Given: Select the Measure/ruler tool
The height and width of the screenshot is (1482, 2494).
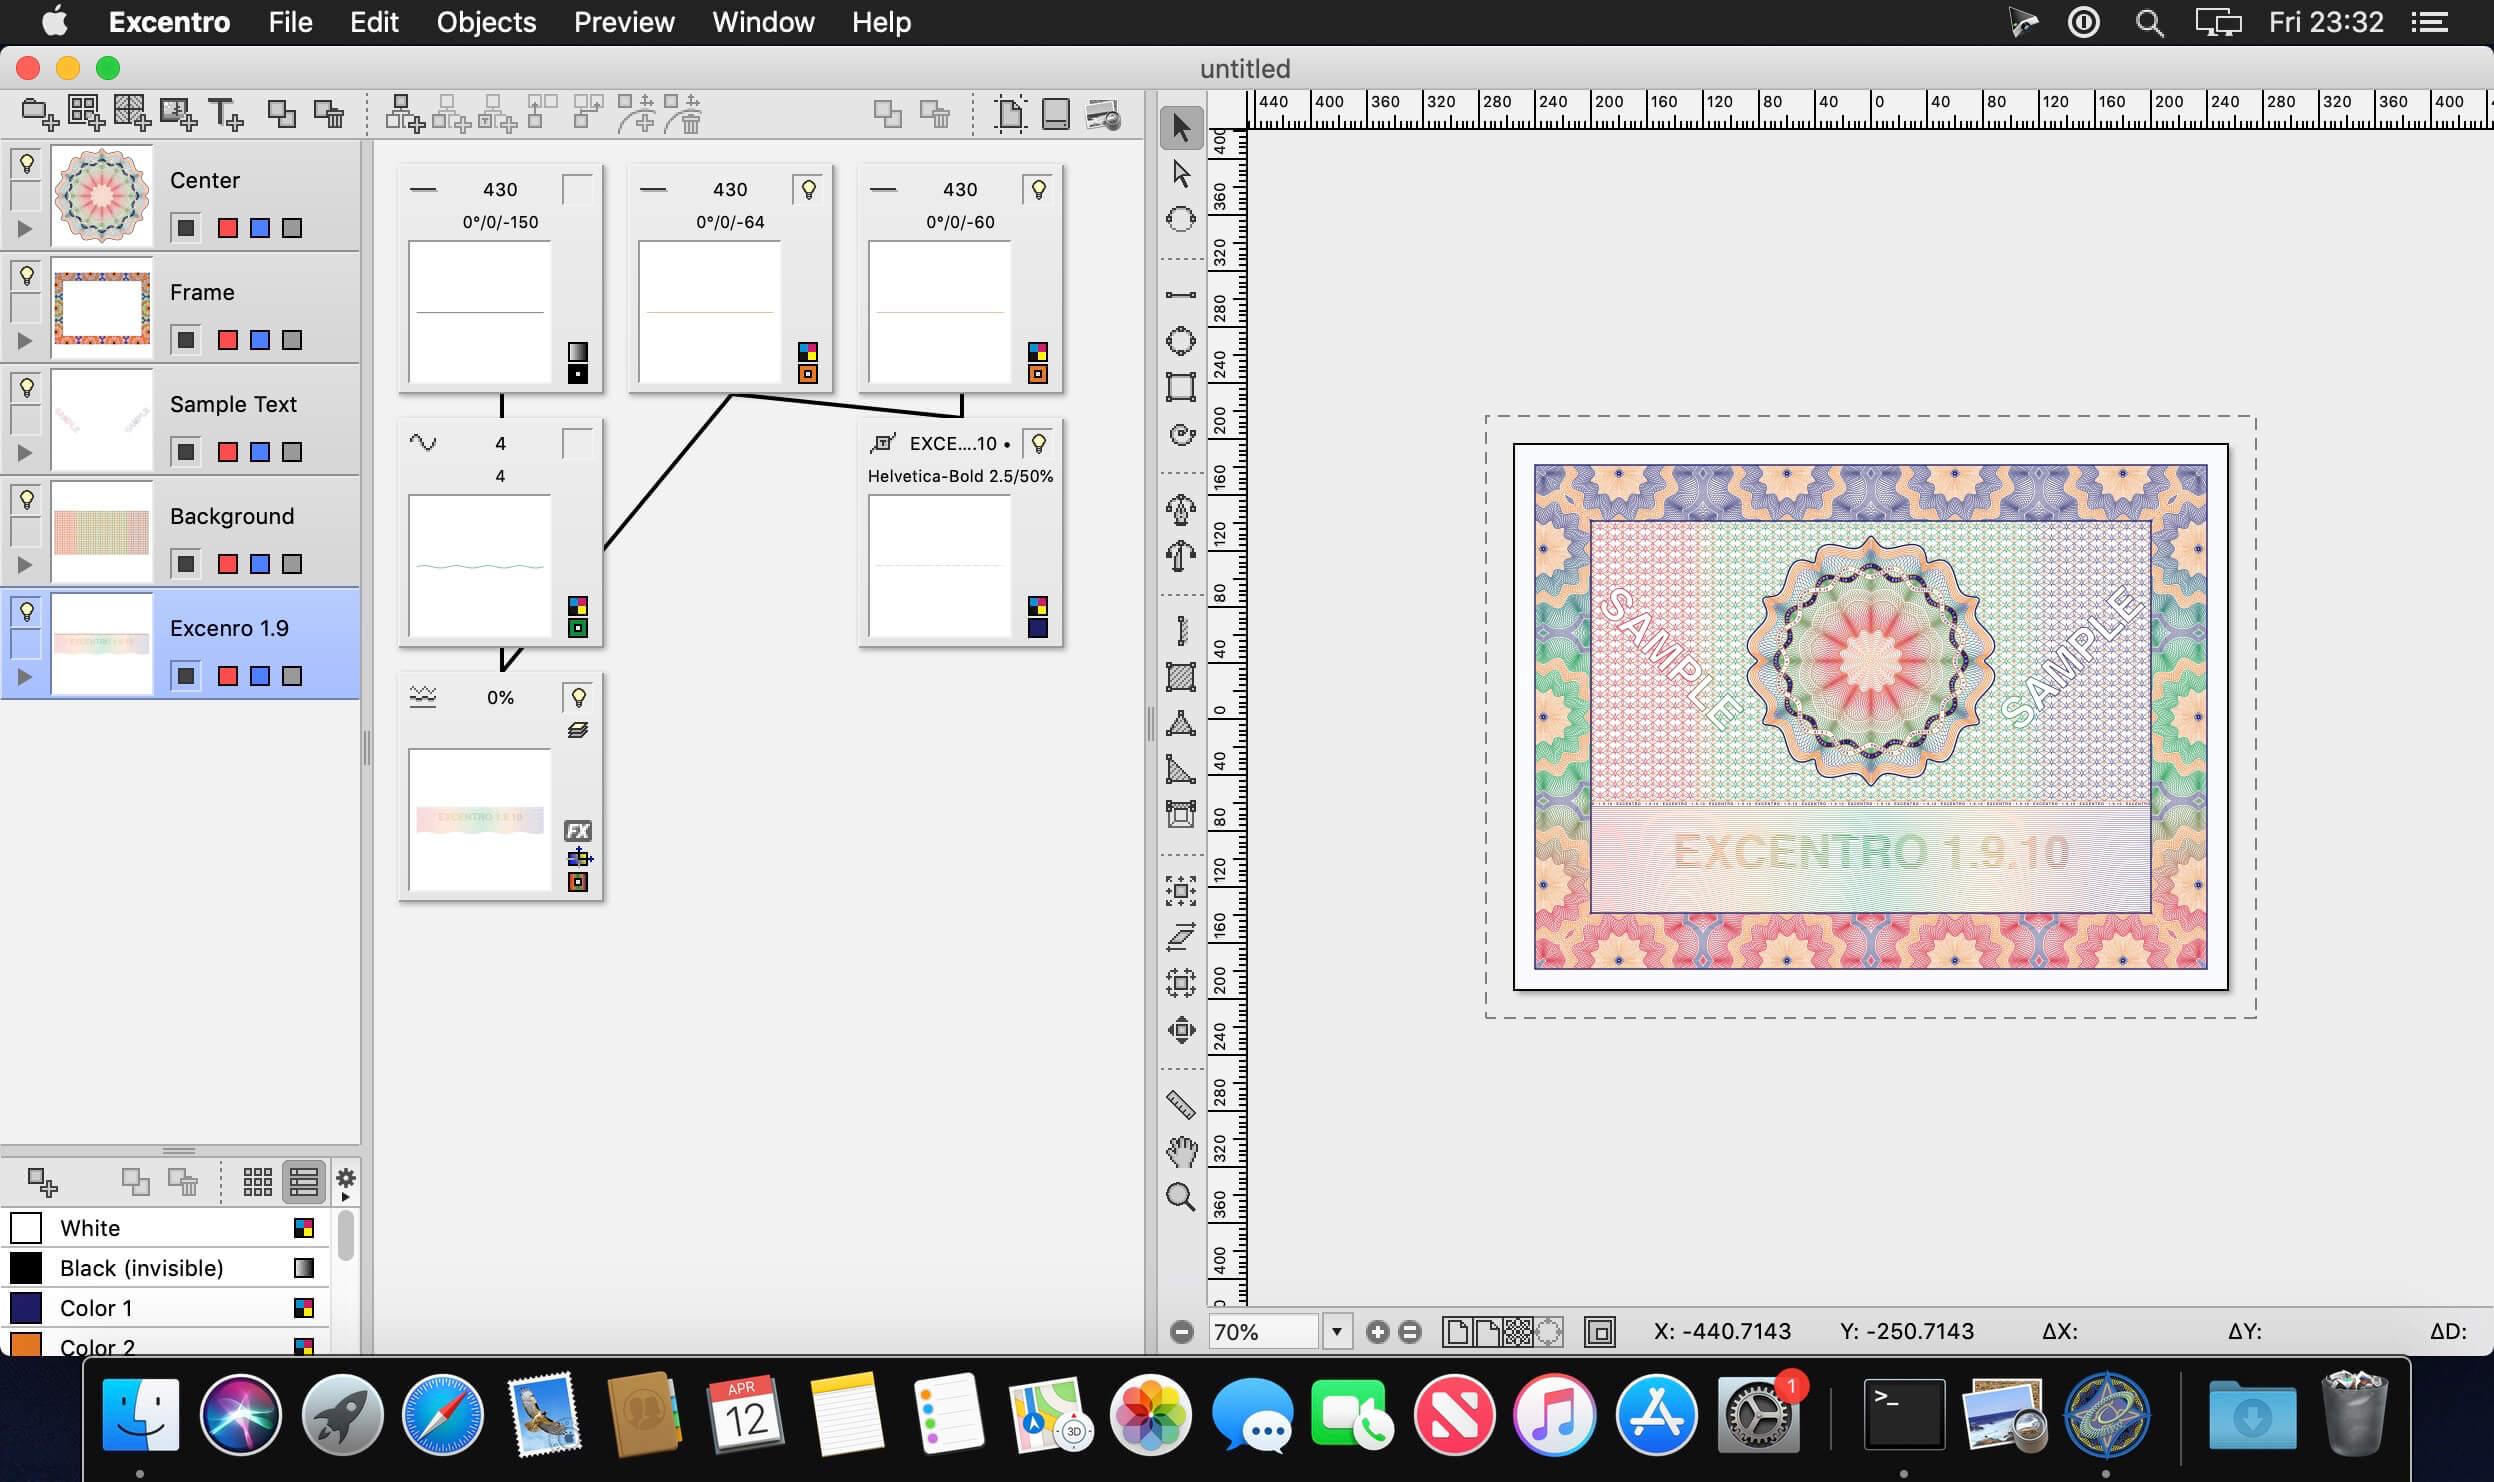Looking at the screenshot, I should 1182,1097.
